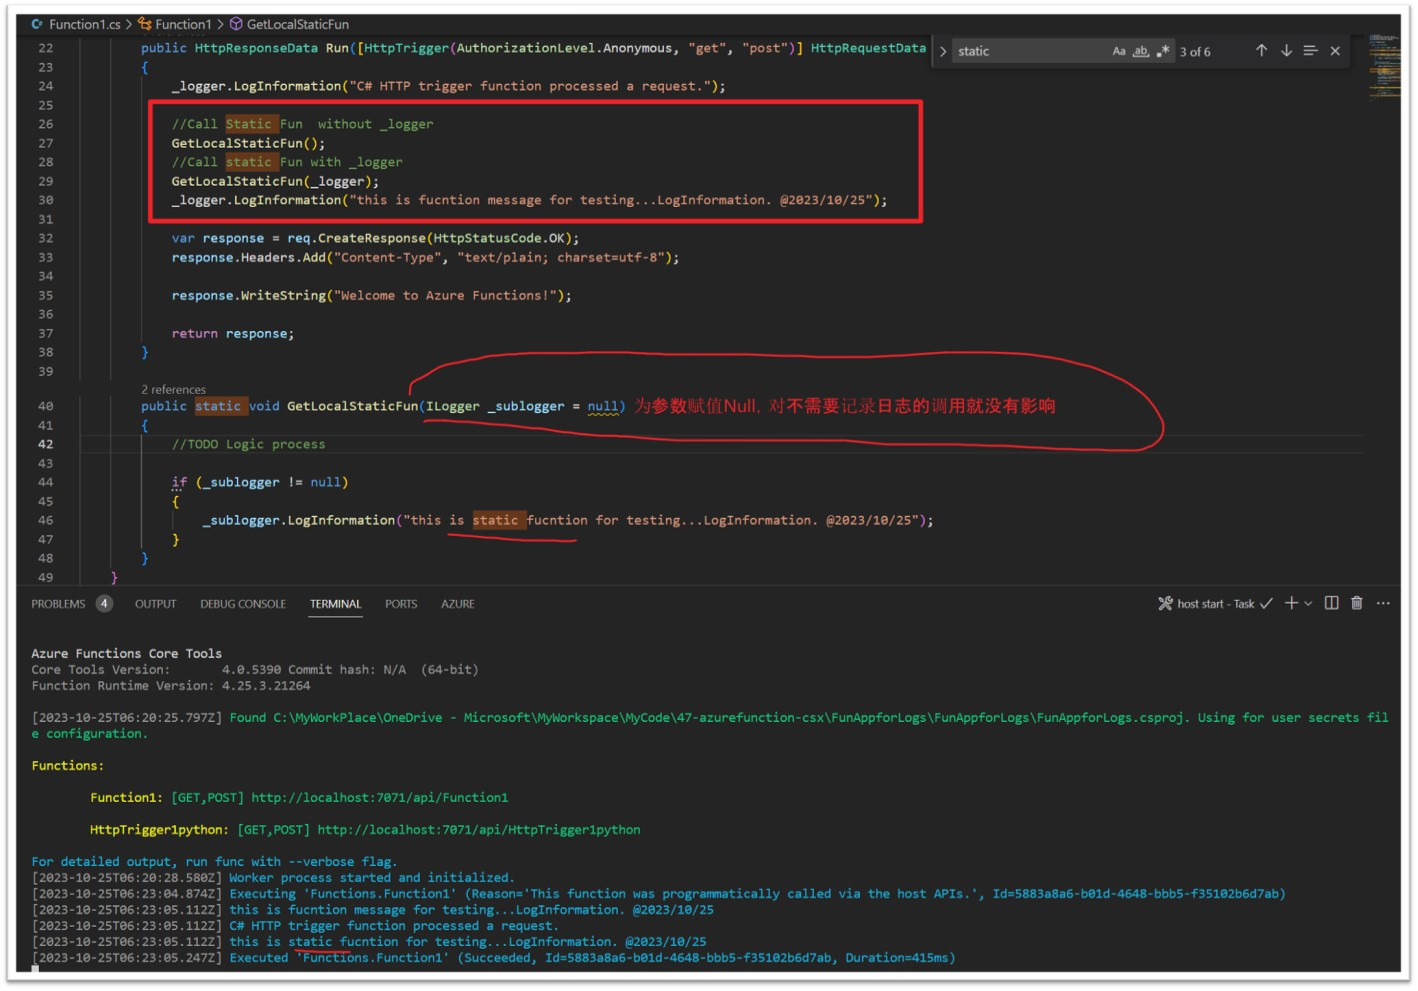Image resolution: width=1418 pixels, height=991 pixels.
Task: Click the new terminal plus icon
Action: point(1291,603)
